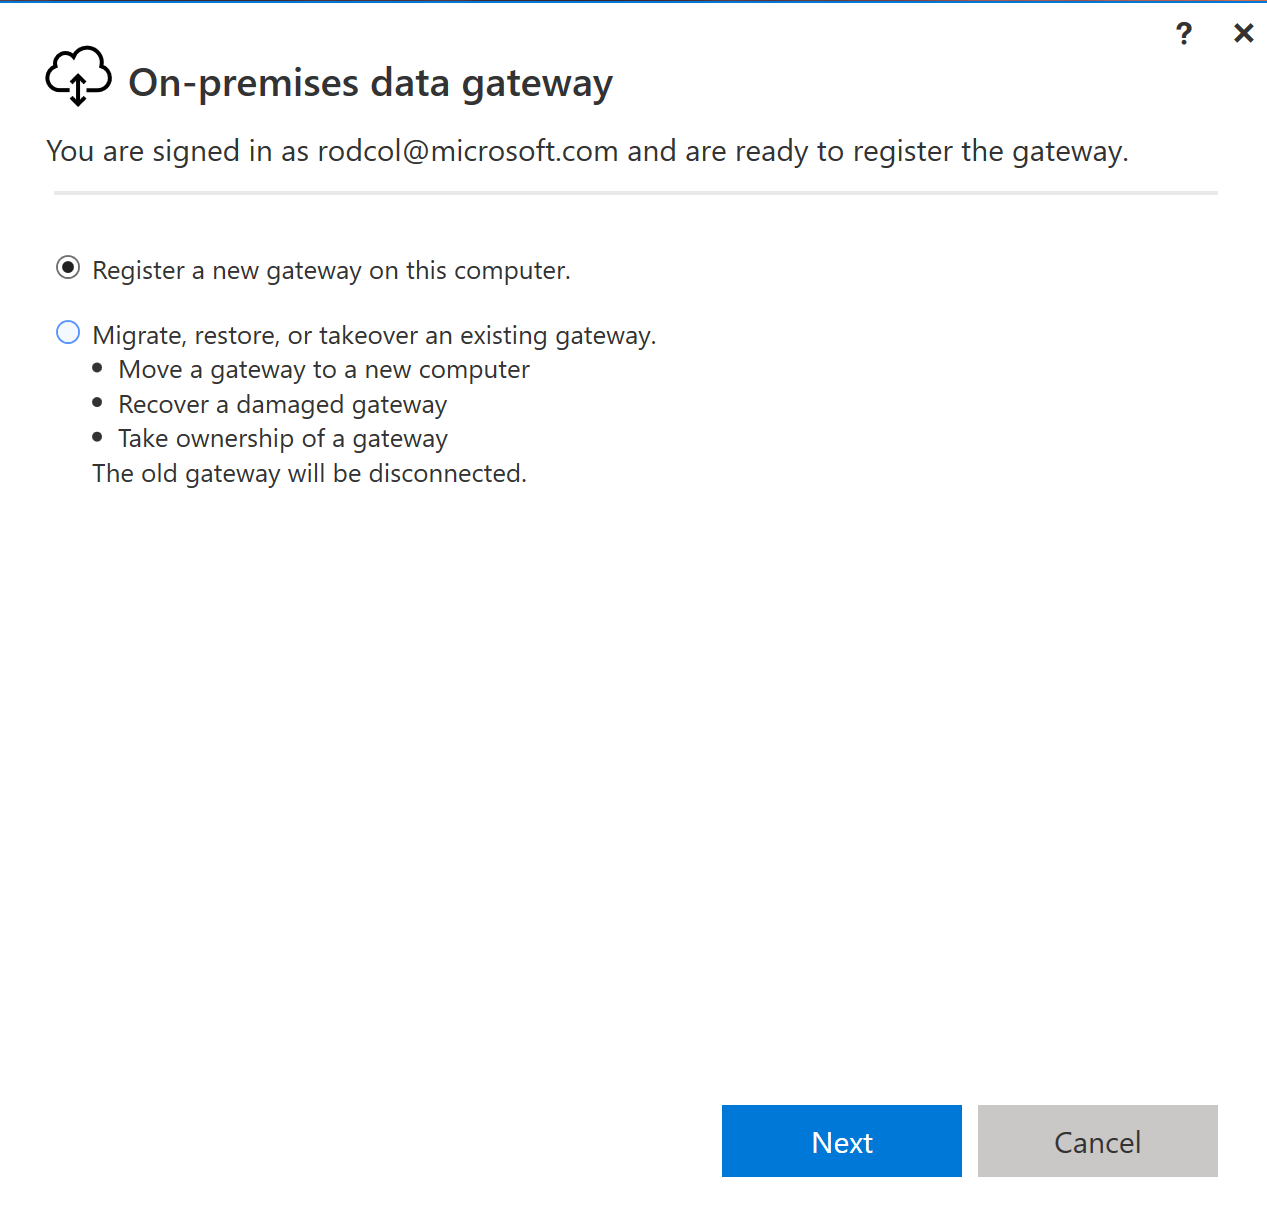Click the horizontal divider under the sign-in message
This screenshot has width=1267, height=1231.
click(635, 192)
